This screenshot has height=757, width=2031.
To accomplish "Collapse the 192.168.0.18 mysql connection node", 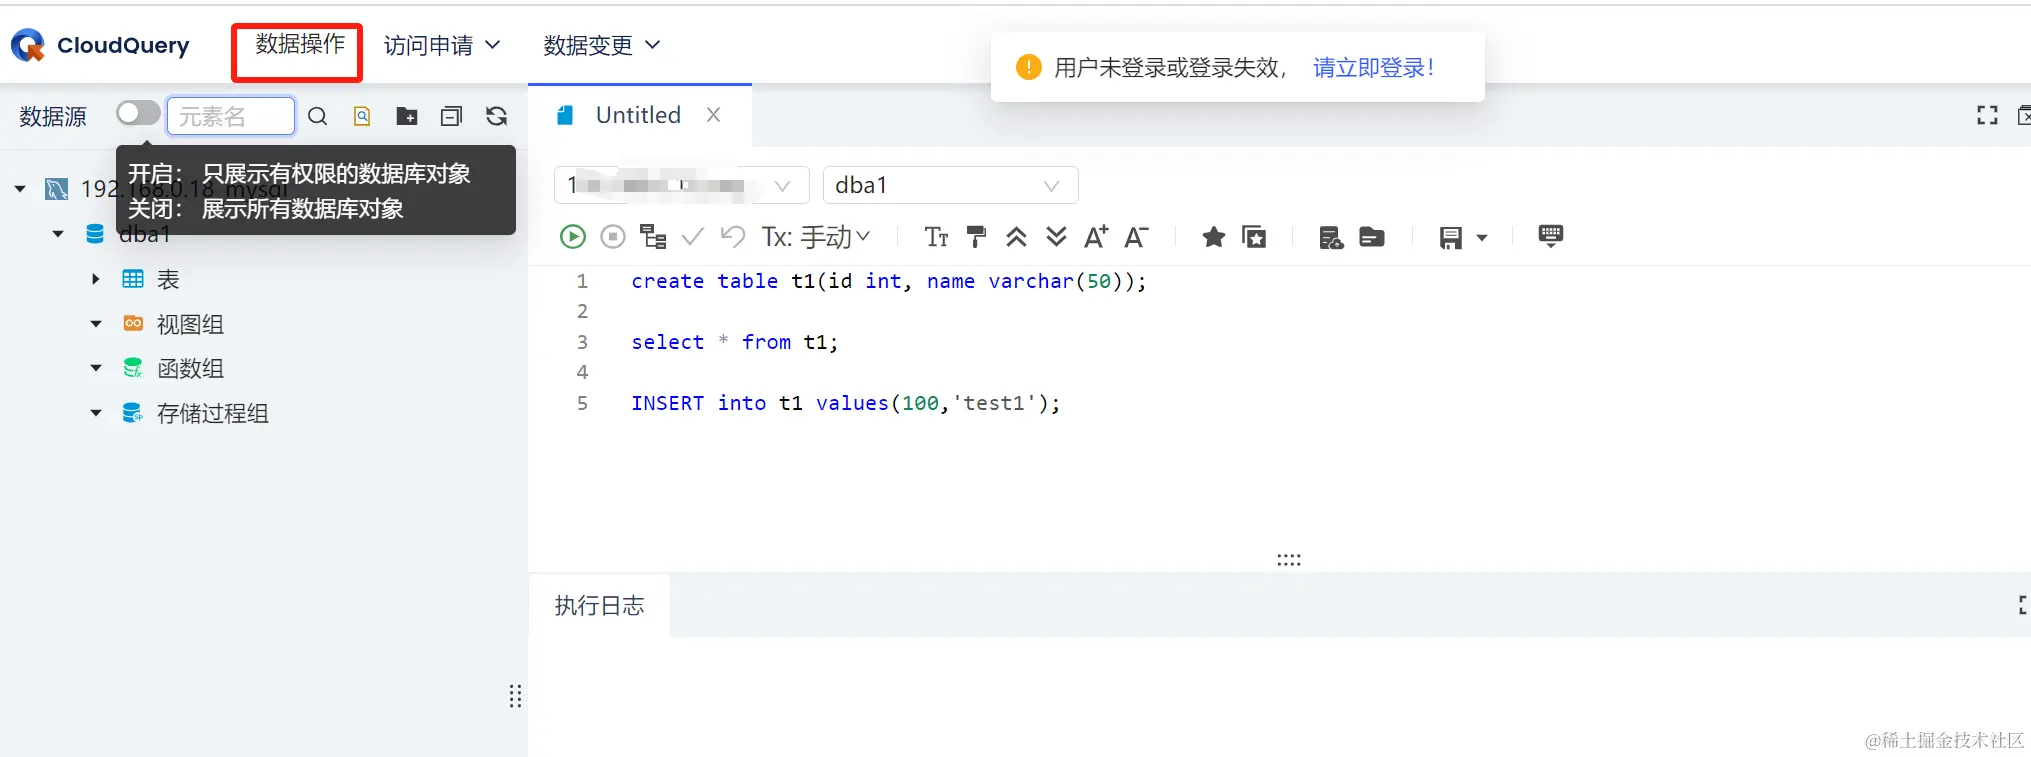I will coord(20,189).
